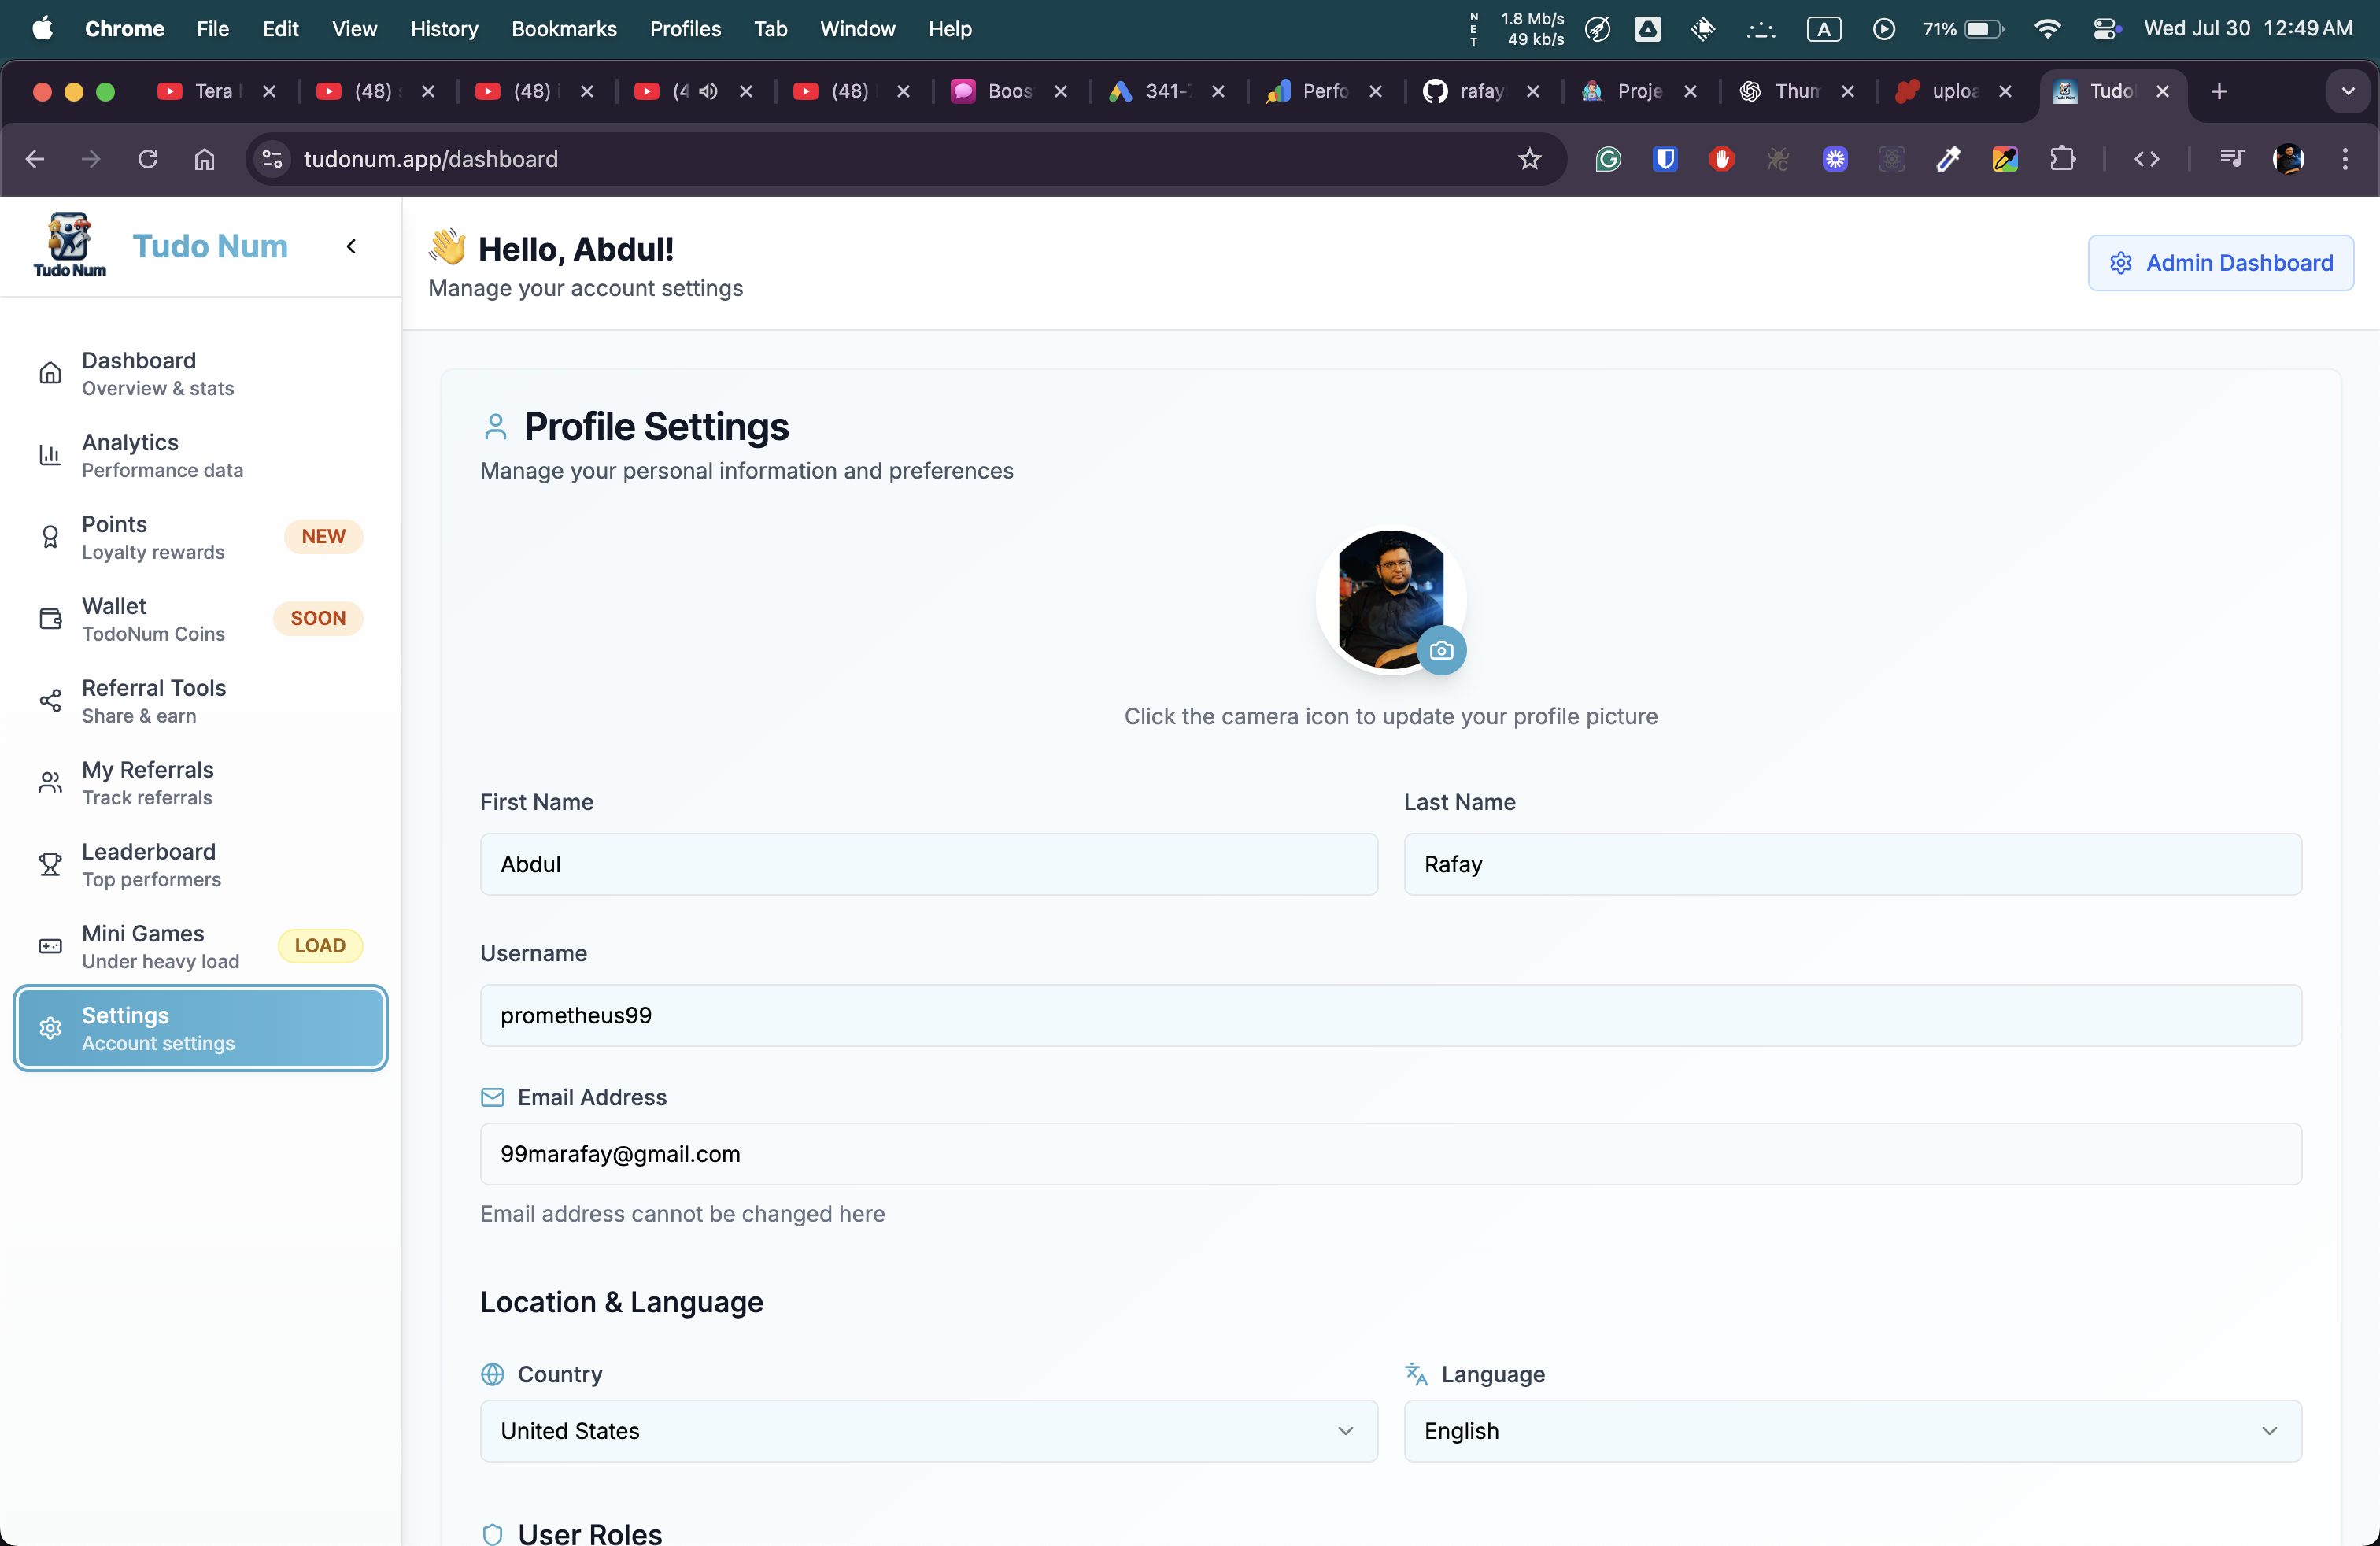This screenshot has height=1546, width=2380.
Task: Open the Country dropdown showing United States
Action: point(929,1431)
